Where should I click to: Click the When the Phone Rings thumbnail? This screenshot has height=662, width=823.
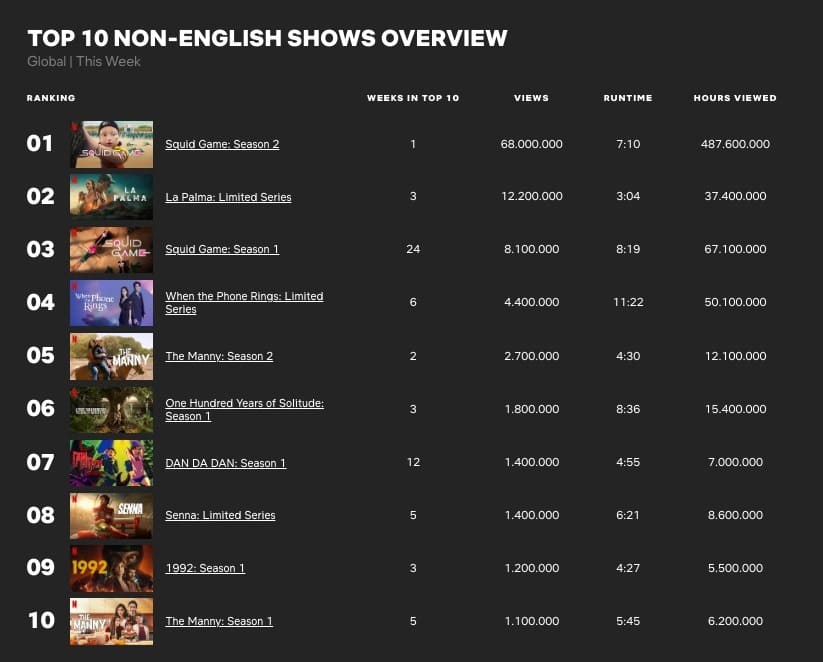pyautogui.click(x=112, y=303)
